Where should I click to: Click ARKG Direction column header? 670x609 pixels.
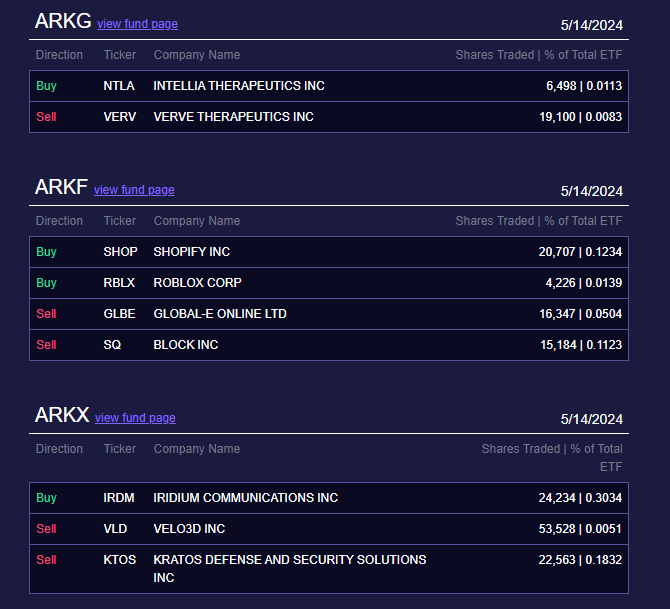[x=59, y=55]
